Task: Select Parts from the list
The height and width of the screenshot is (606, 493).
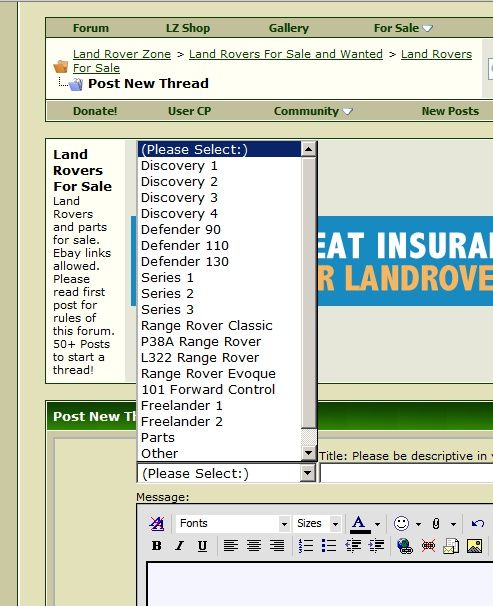Action: pos(219,438)
